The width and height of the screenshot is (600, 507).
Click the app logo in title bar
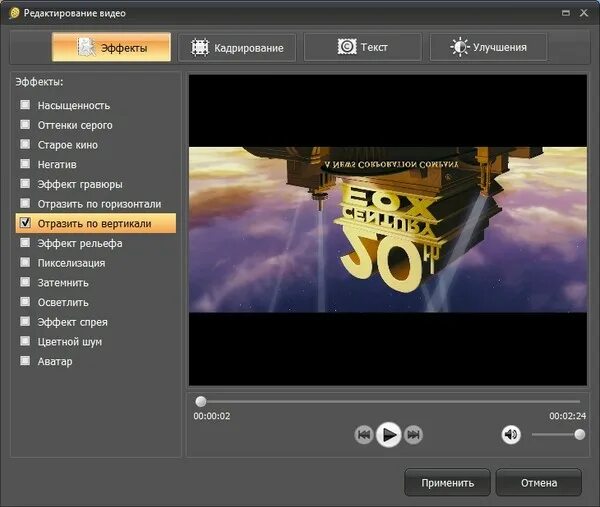tap(15, 13)
